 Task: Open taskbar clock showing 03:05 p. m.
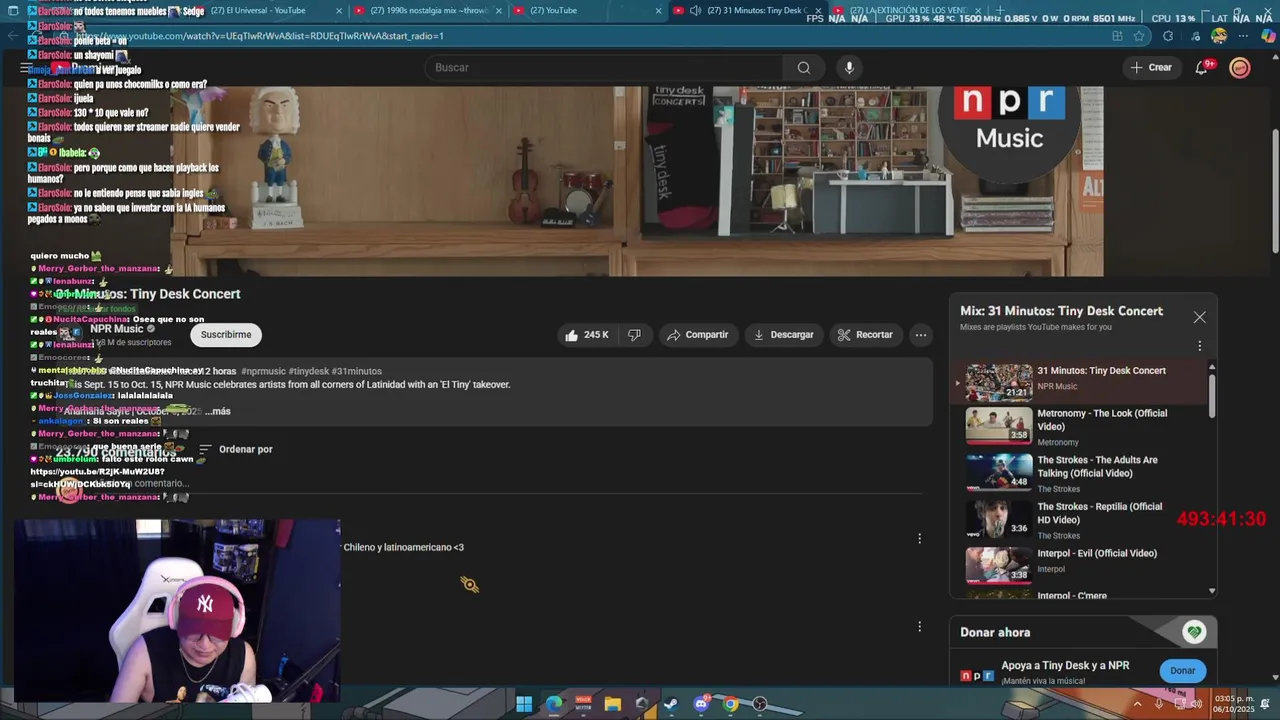(x=1233, y=704)
